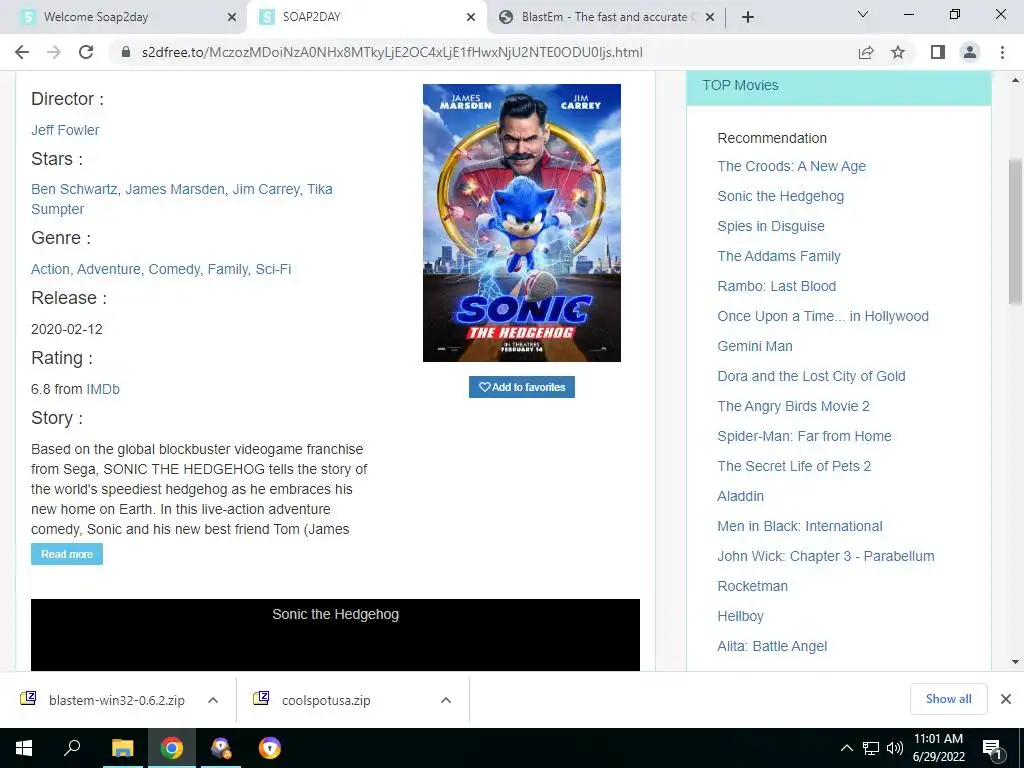The height and width of the screenshot is (768, 1024).
Task: Open James Marsden star link
Action: (x=175, y=189)
